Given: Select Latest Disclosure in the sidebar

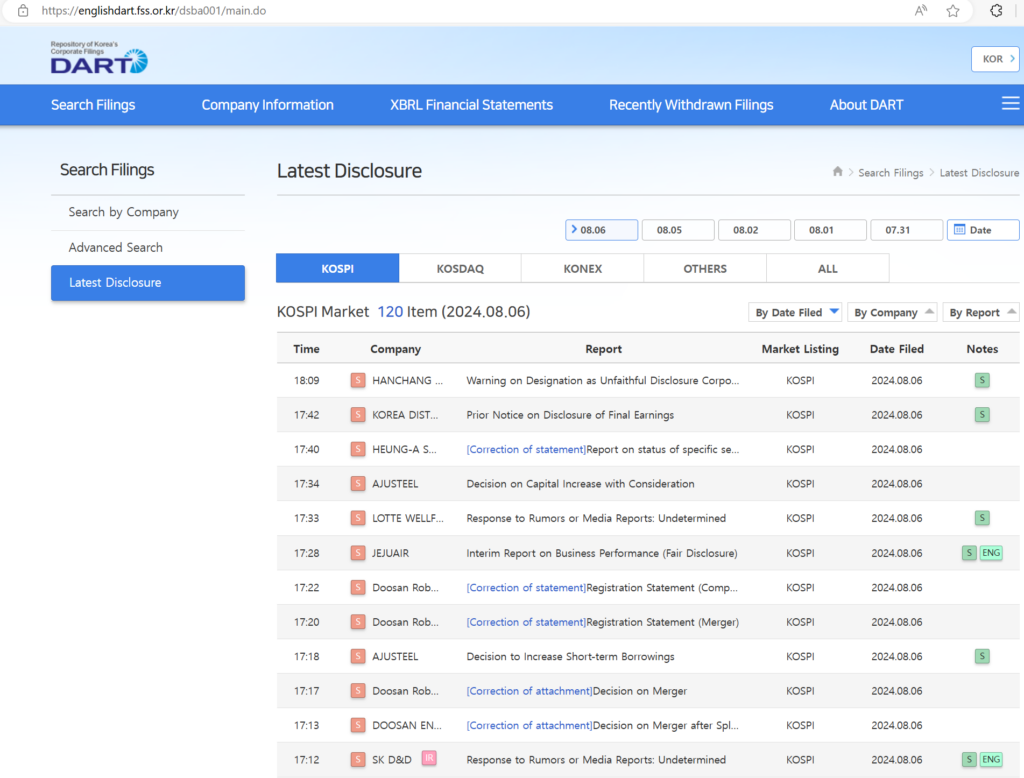Looking at the screenshot, I should coord(148,283).
